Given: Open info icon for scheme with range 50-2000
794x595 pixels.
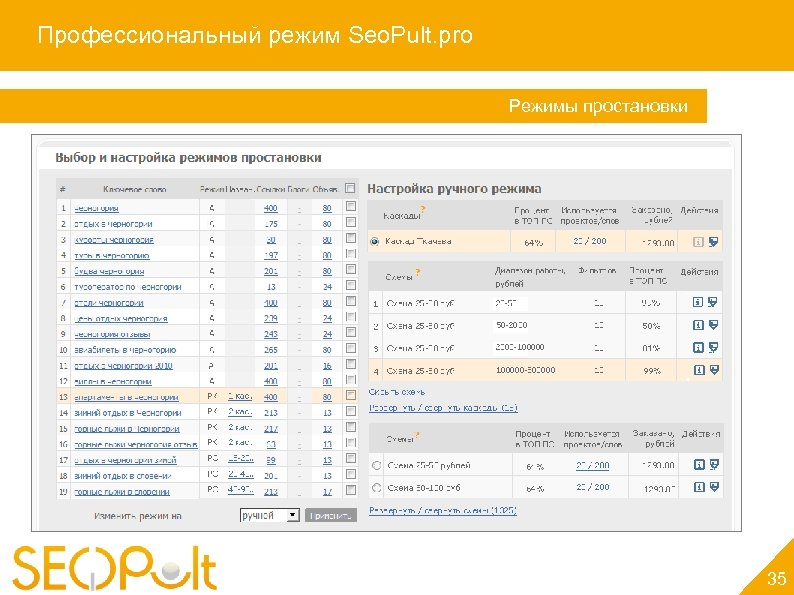Looking at the screenshot, I should [698, 325].
